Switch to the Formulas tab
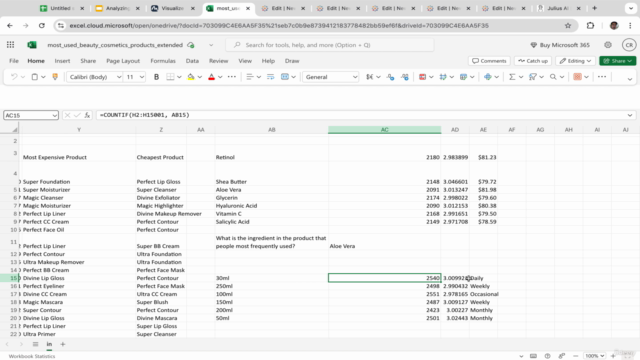The image size is (640, 360). click(x=163, y=61)
